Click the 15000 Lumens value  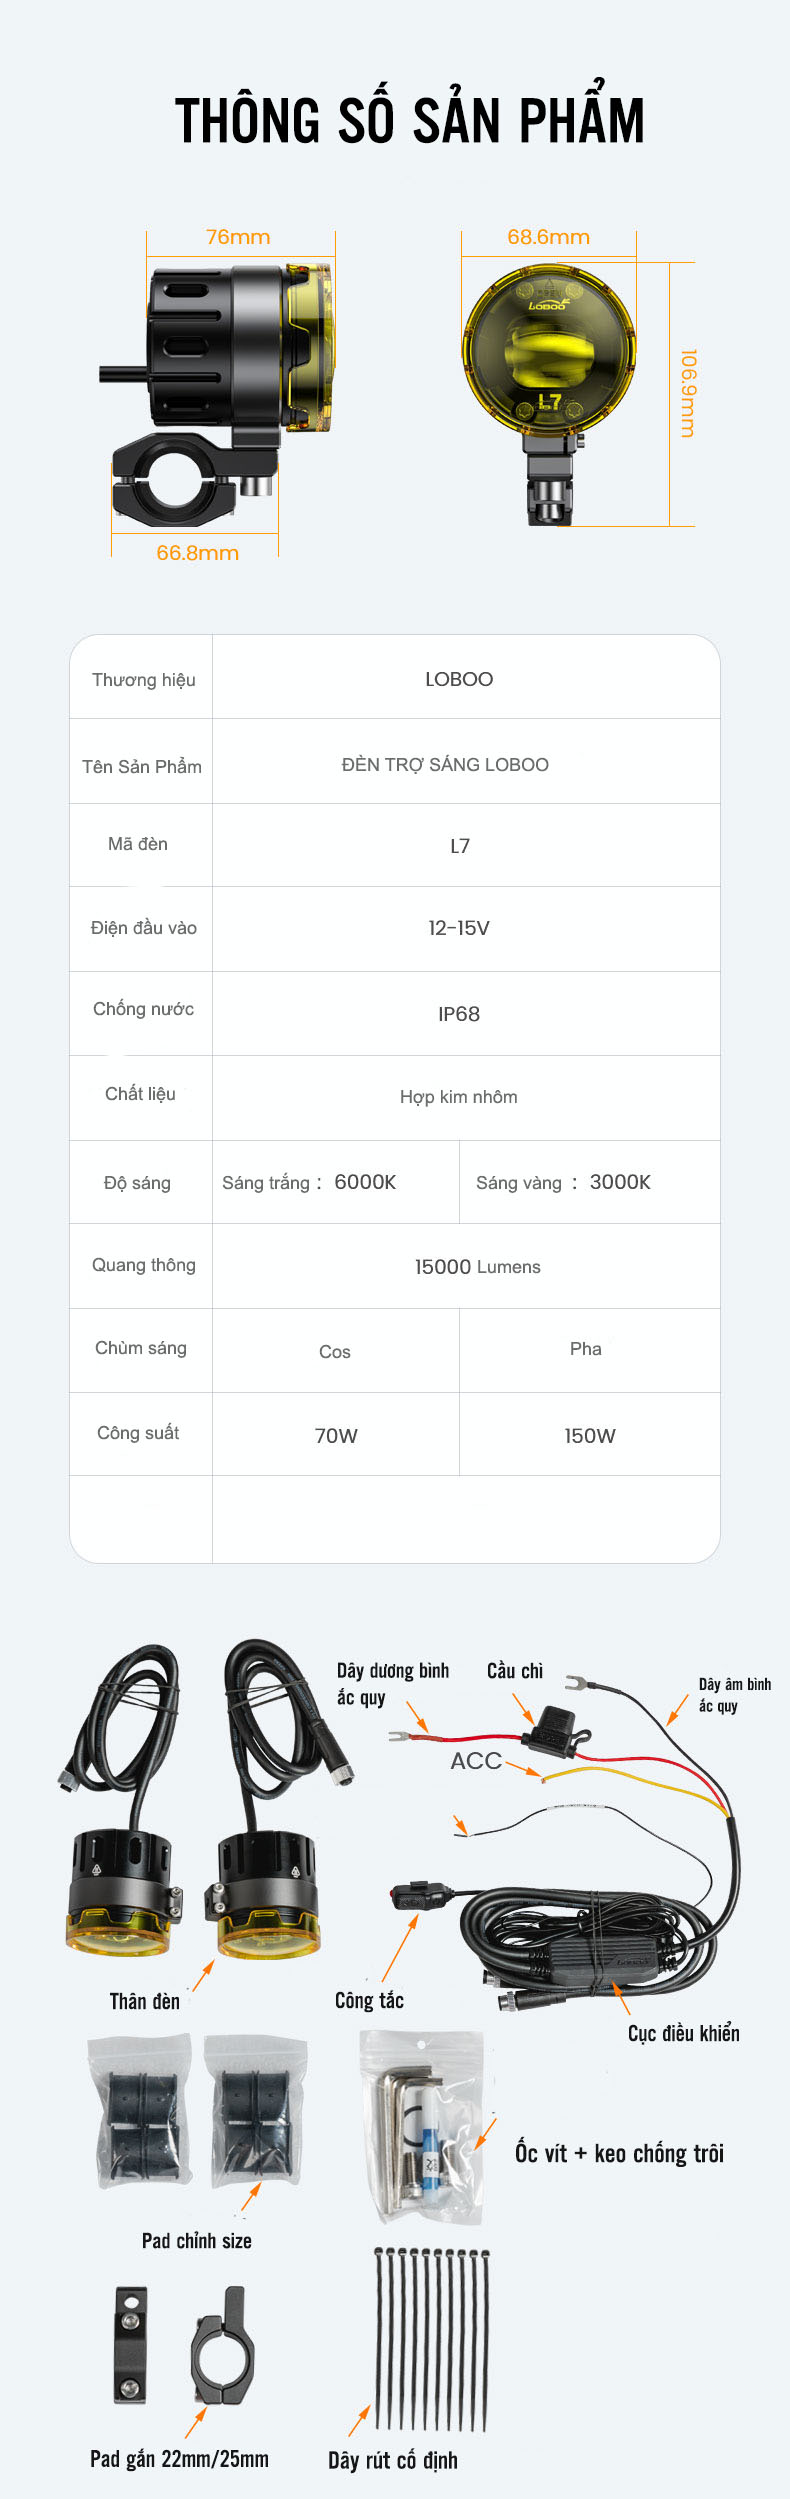click(x=477, y=1267)
